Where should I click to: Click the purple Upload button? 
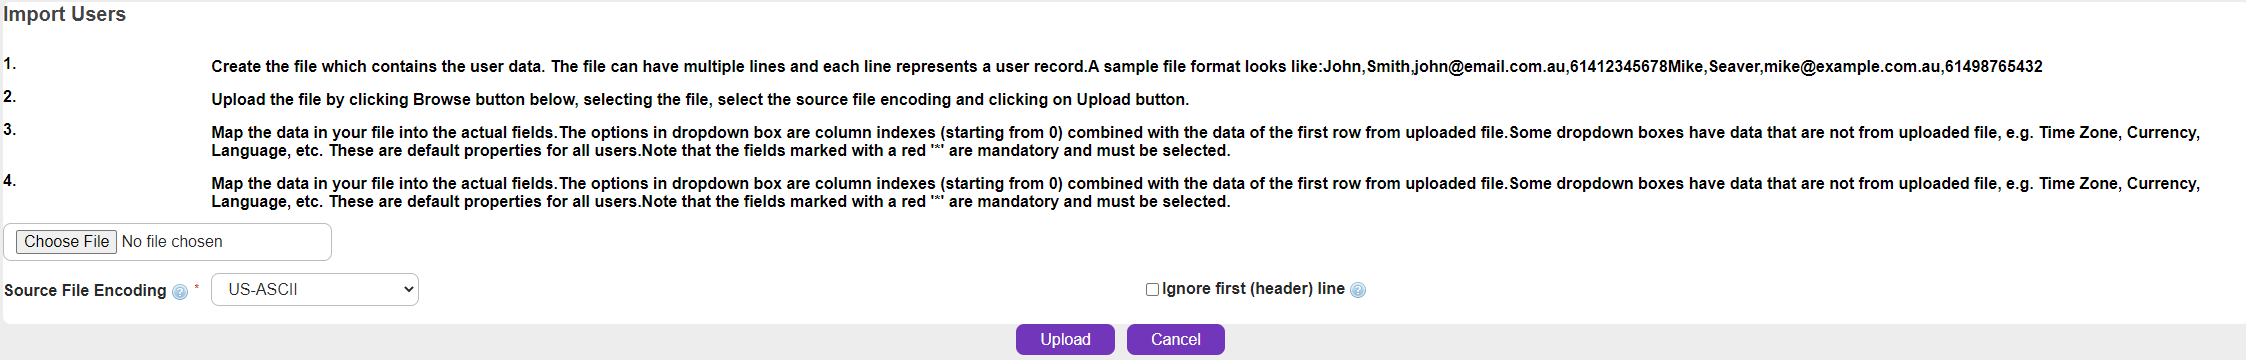tap(1065, 339)
